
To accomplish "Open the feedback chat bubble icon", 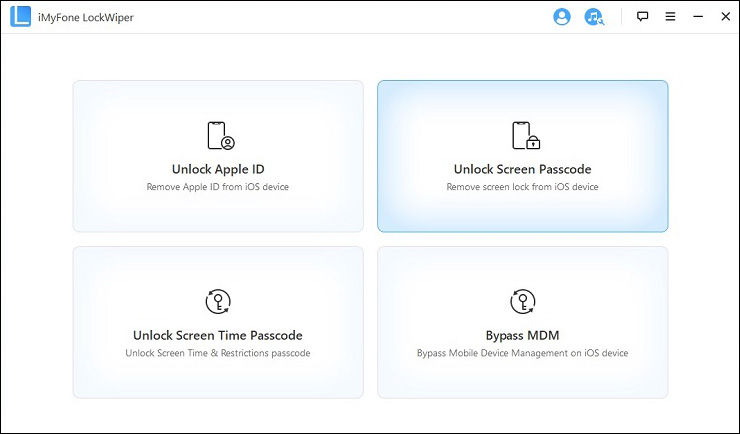I will tap(642, 17).
